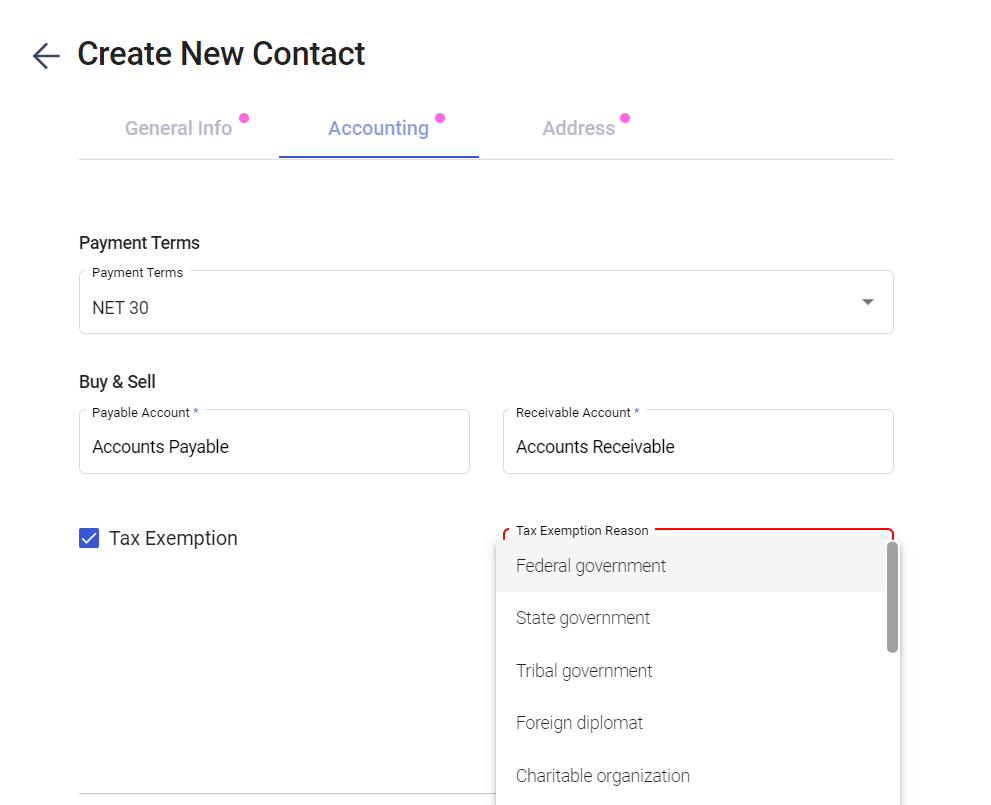Choose Federal government exemption reason
991x805 pixels.
[591, 566]
